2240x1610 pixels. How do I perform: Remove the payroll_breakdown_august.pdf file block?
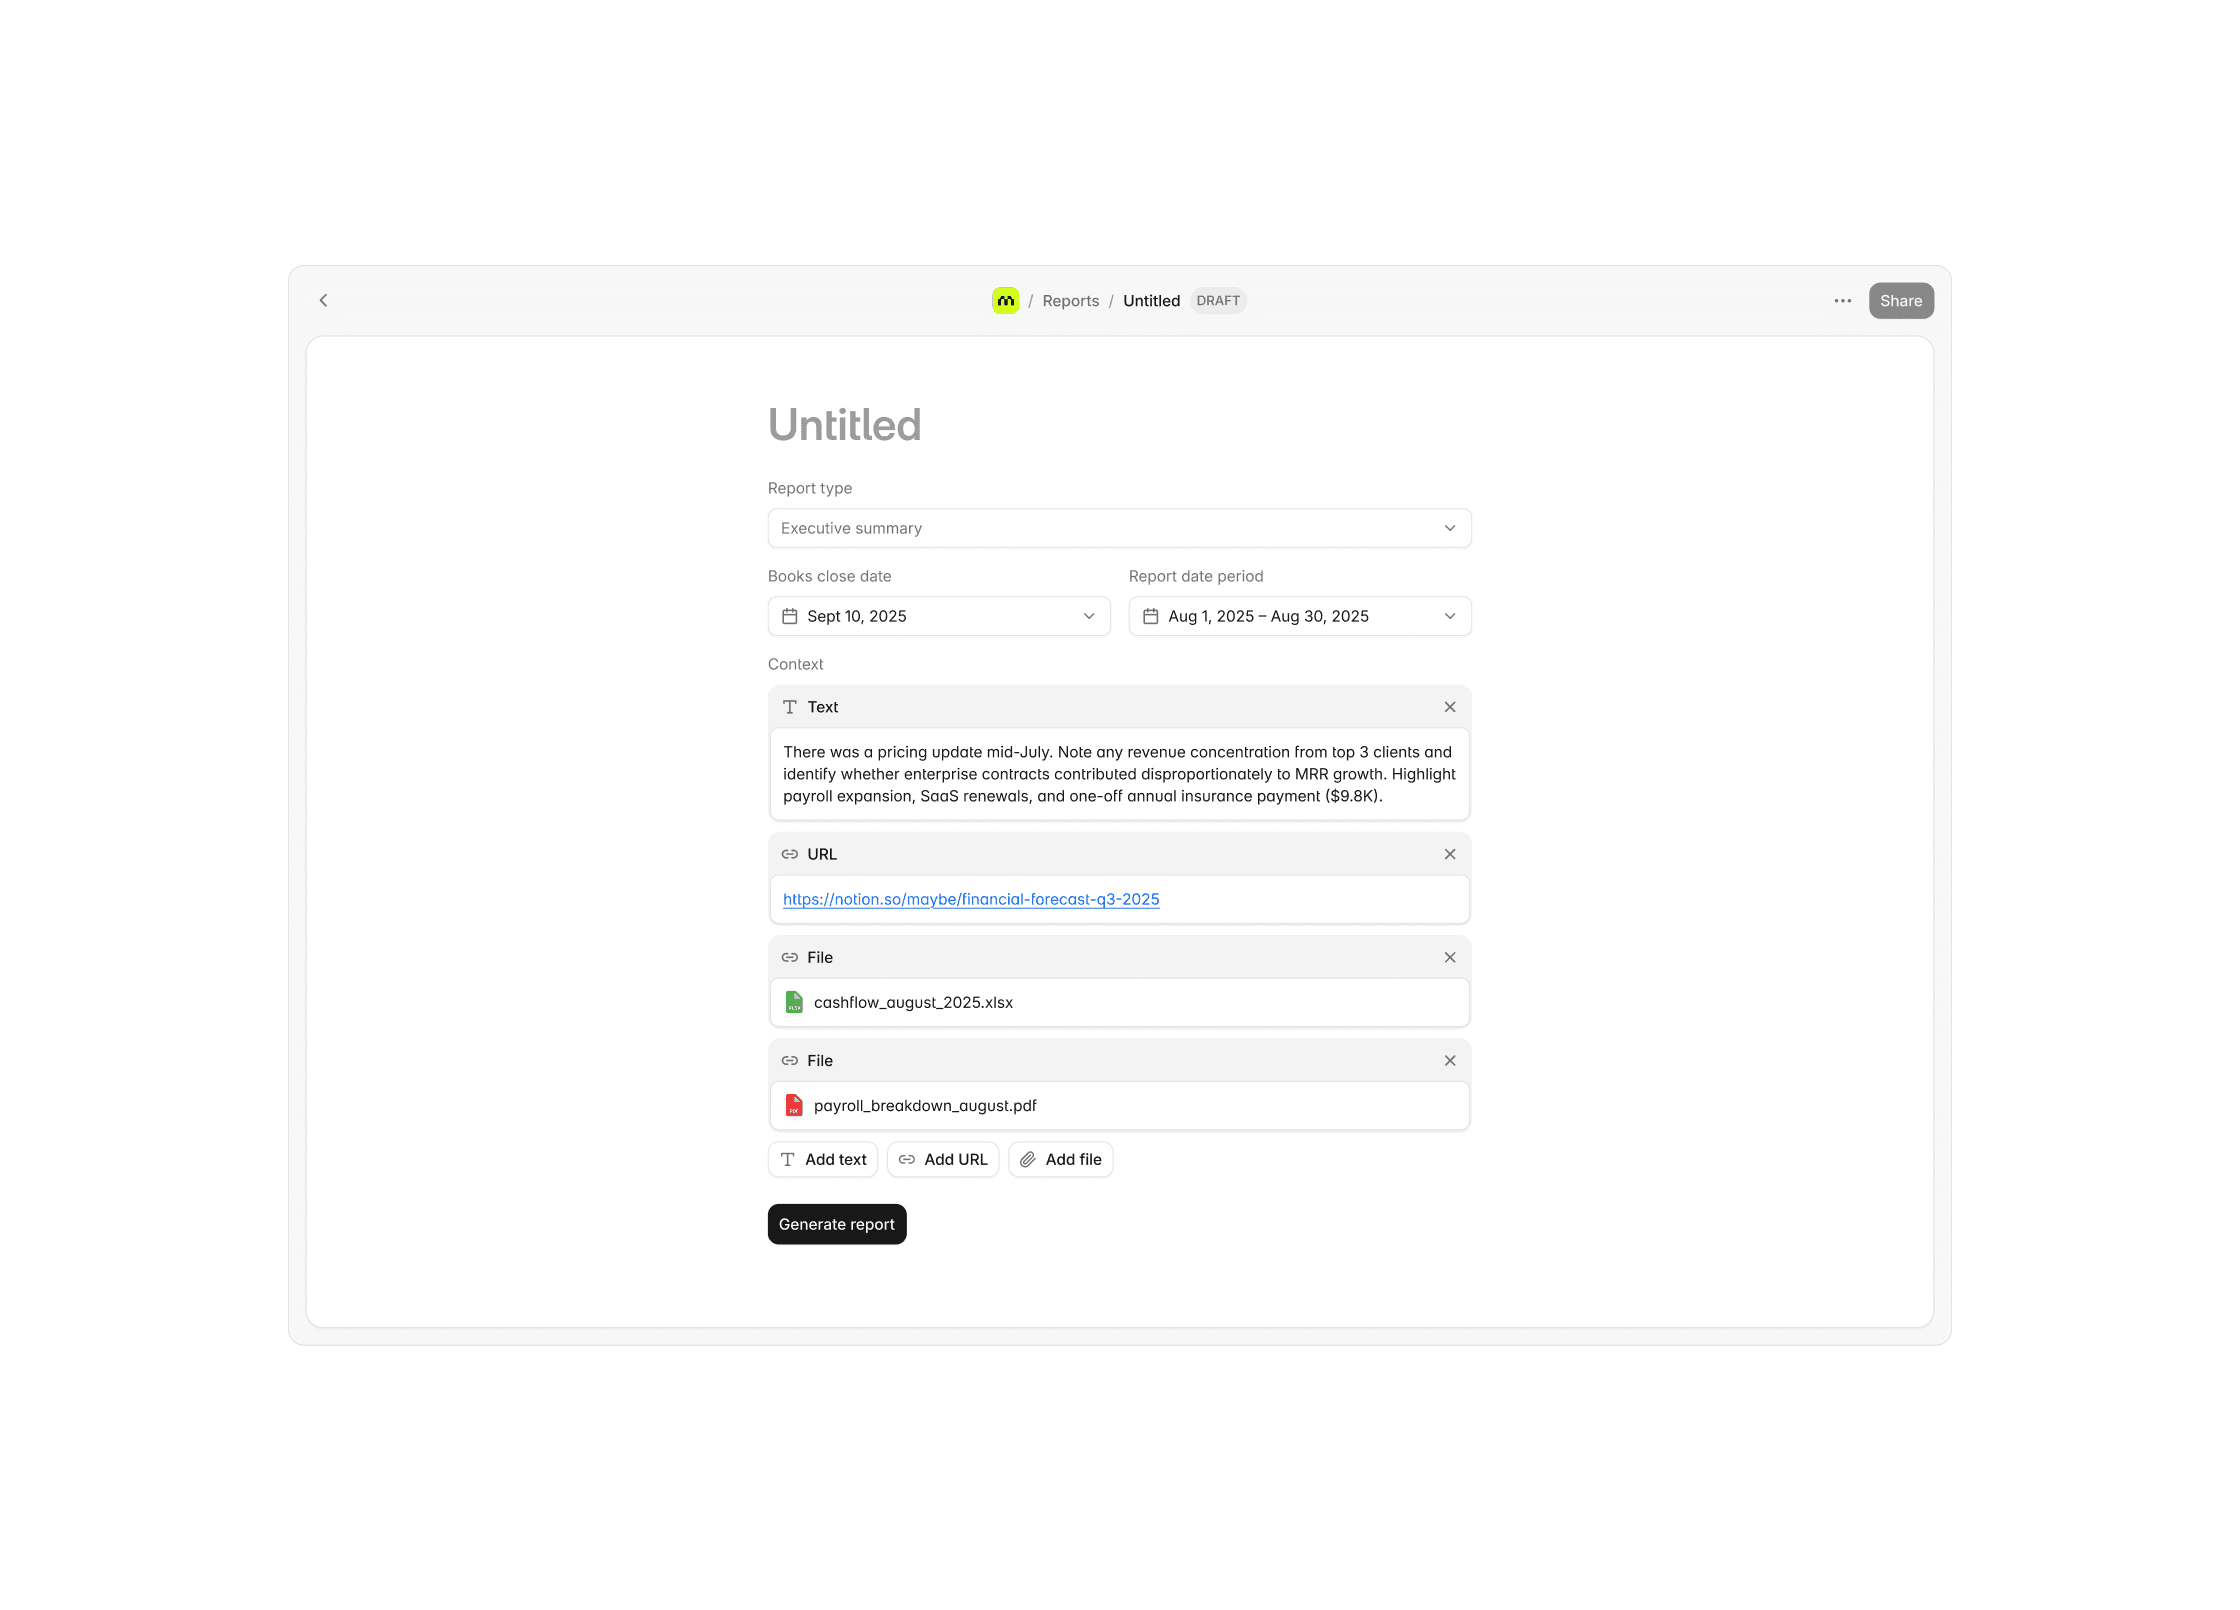(x=1449, y=1060)
